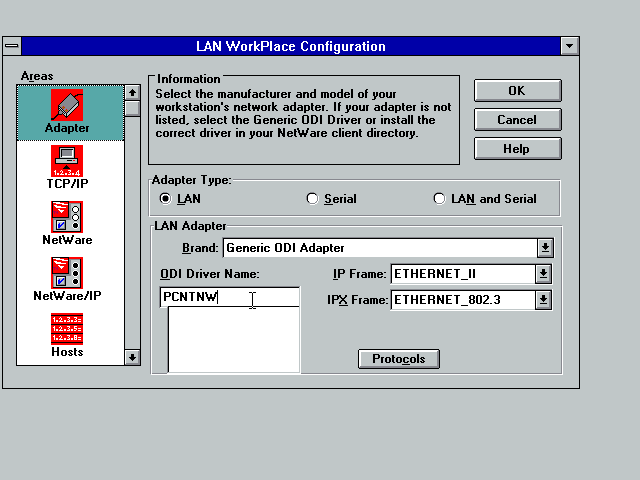Screen dimensions: 640x480
Task: Click the Areas list scroll up arrow
Action: tap(132, 93)
